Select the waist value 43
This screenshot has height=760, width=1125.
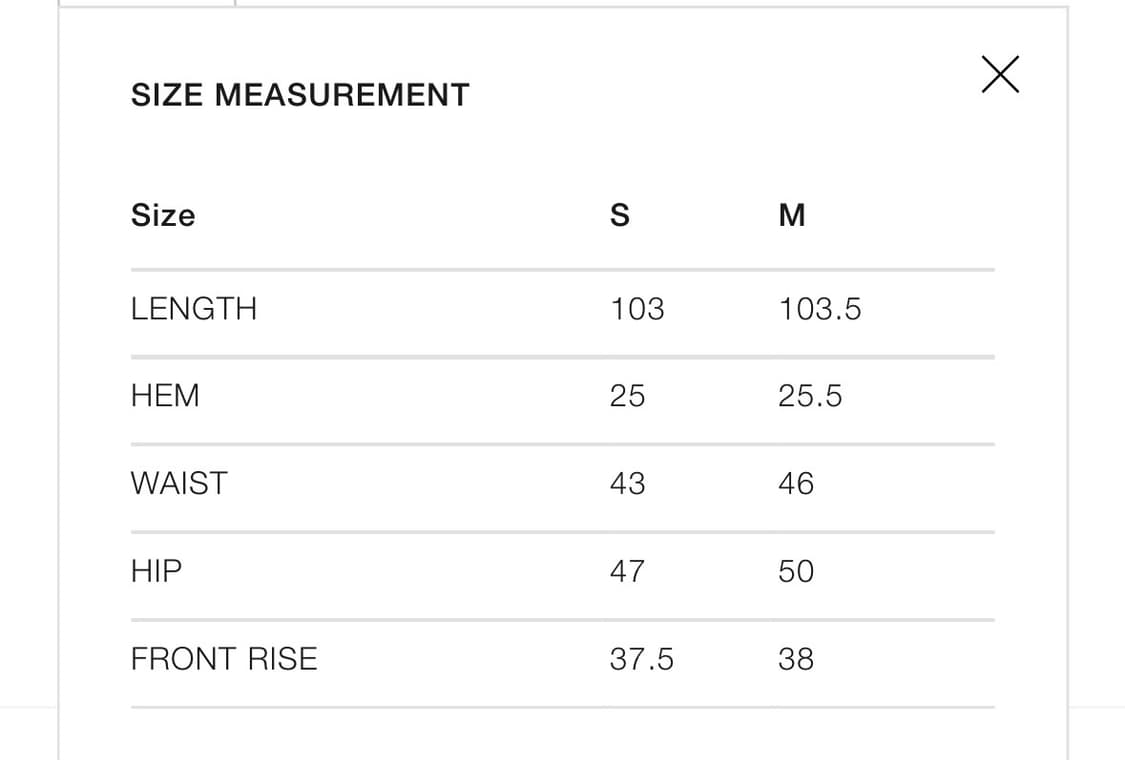[627, 484]
